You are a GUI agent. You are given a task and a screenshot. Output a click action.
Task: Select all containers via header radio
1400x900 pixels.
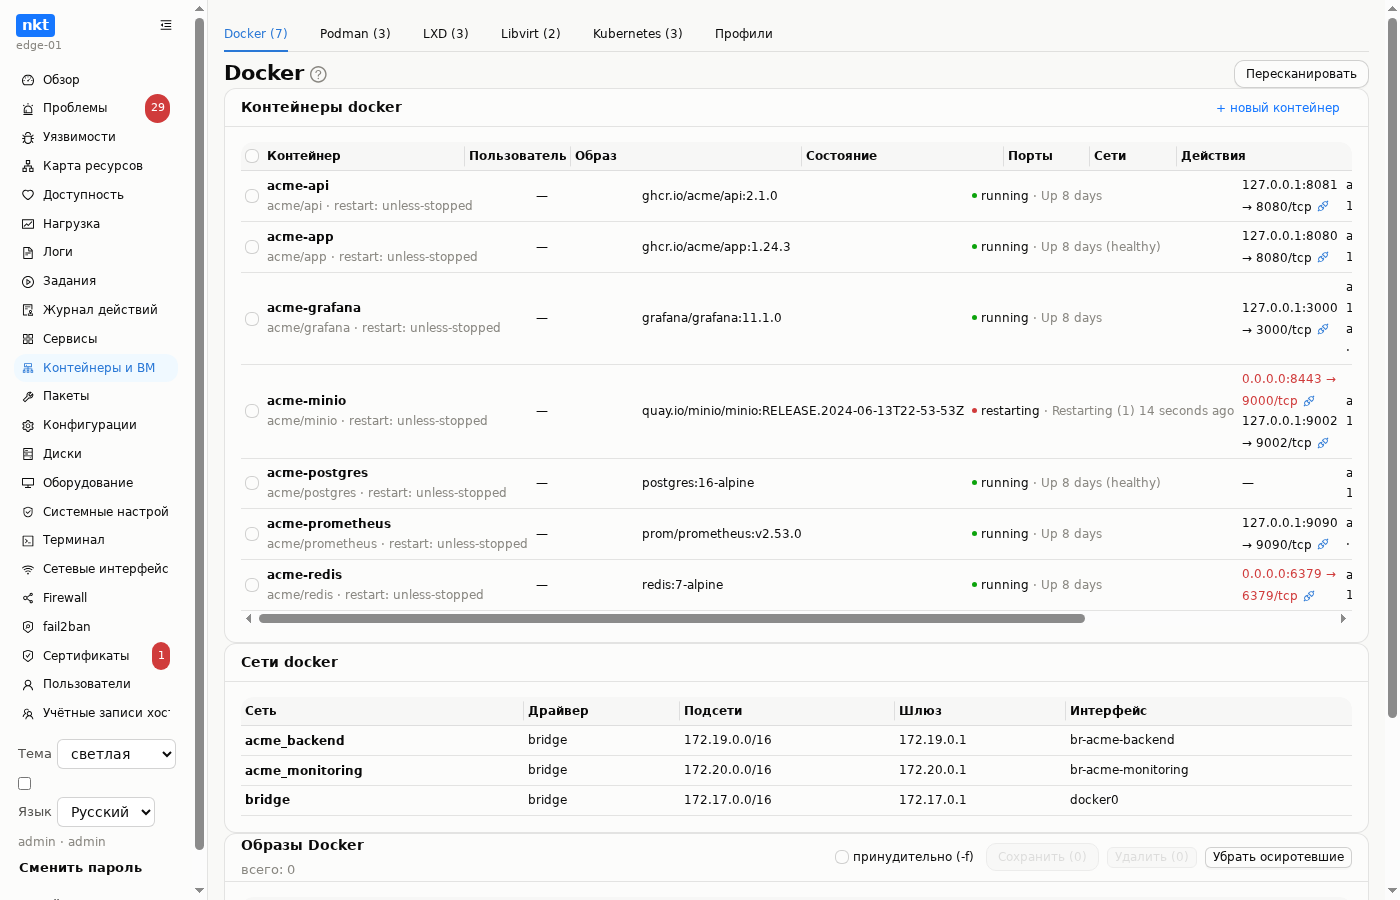(252, 156)
